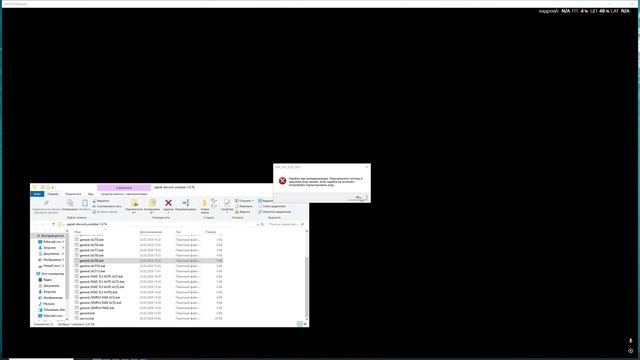Select the highlighted general ALT .bat file row
The image size is (640, 360).
149,260
